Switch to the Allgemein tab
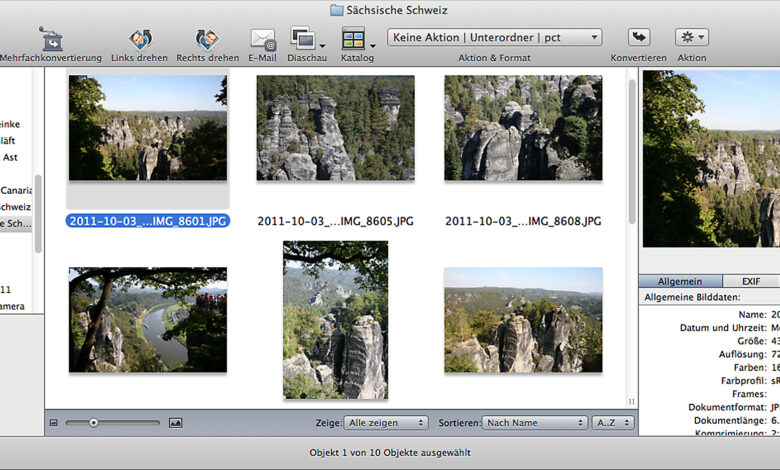780x470 pixels. pos(680,281)
